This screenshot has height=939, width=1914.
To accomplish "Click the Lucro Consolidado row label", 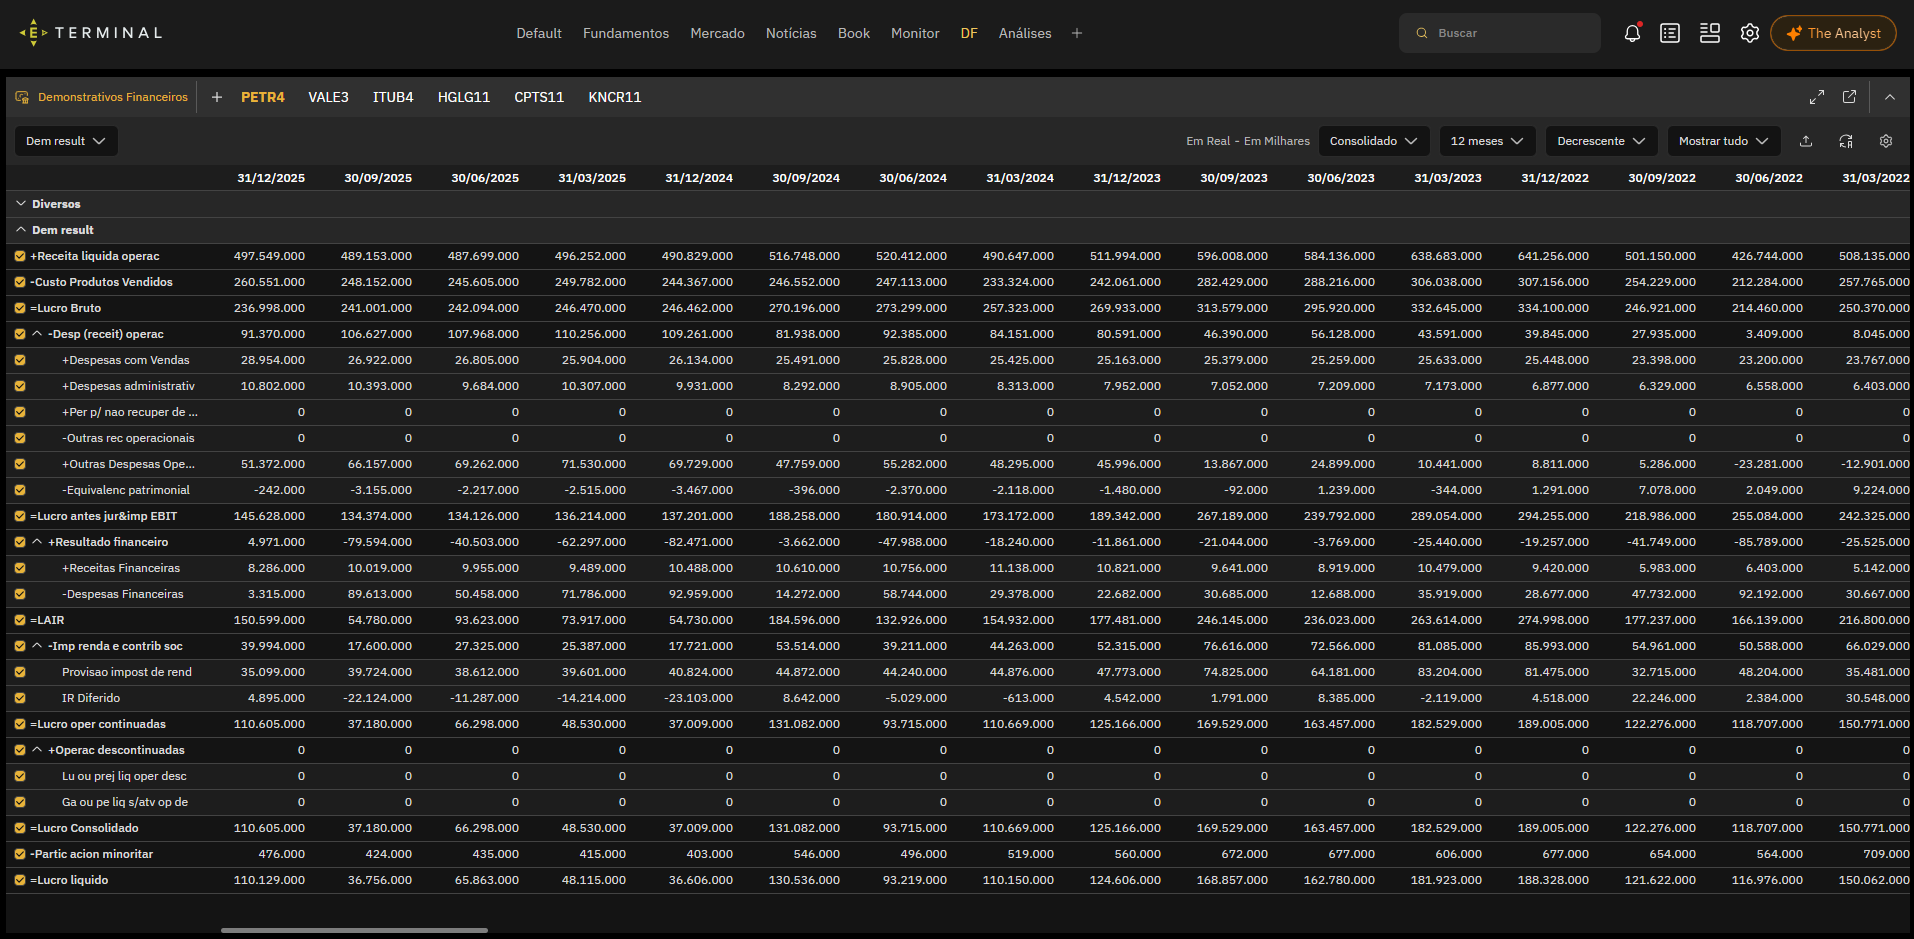I will [x=84, y=828].
